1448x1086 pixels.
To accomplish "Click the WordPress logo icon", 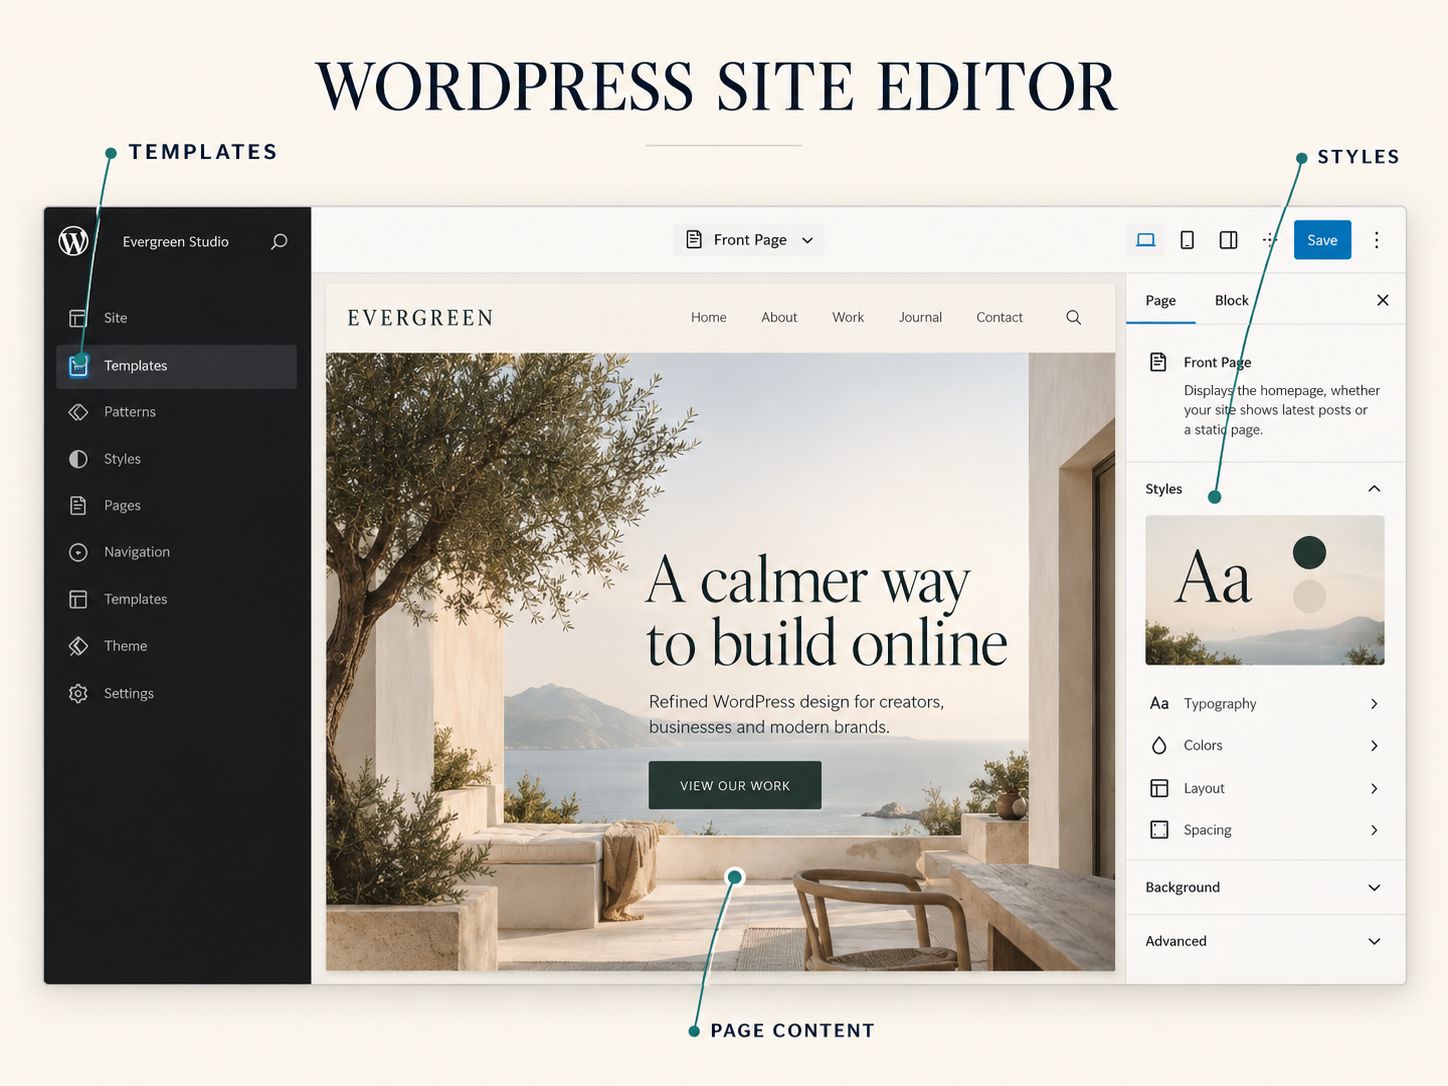I will [x=73, y=241].
